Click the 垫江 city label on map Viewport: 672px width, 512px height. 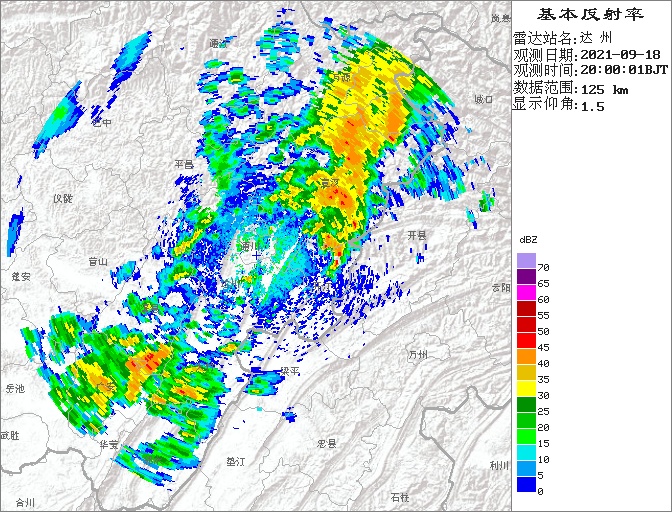point(236,462)
